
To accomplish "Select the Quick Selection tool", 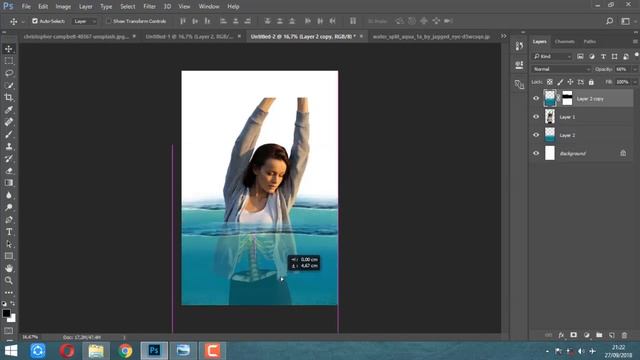I will 9,85.
